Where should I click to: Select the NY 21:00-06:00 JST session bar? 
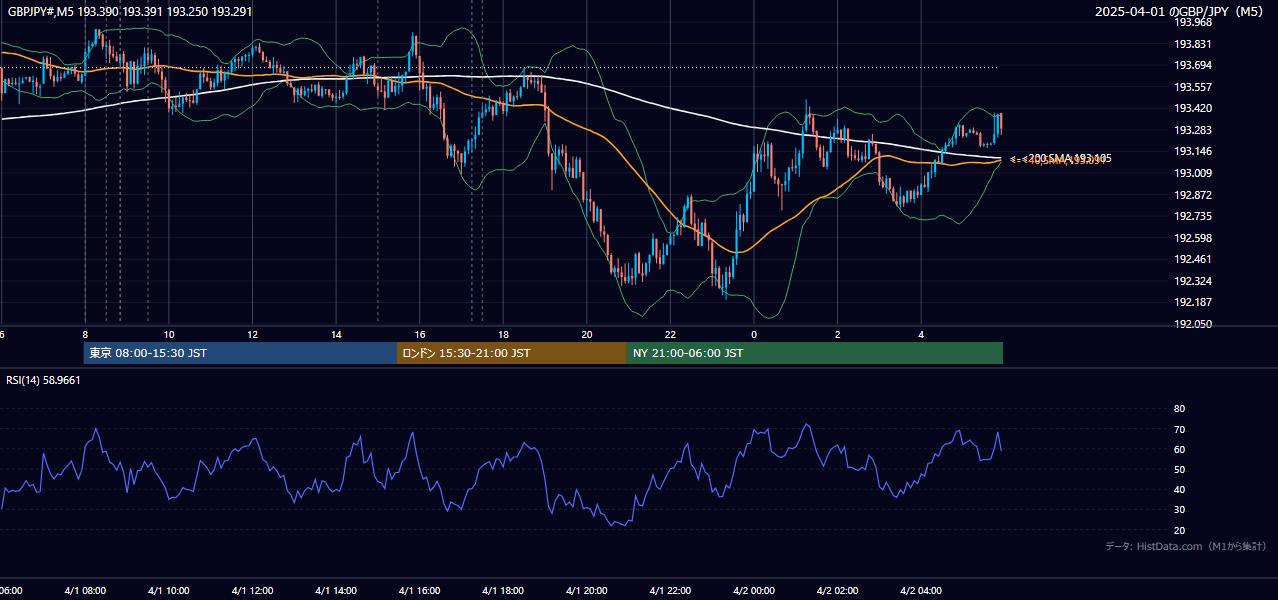pyautogui.click(x=815, y=353)
